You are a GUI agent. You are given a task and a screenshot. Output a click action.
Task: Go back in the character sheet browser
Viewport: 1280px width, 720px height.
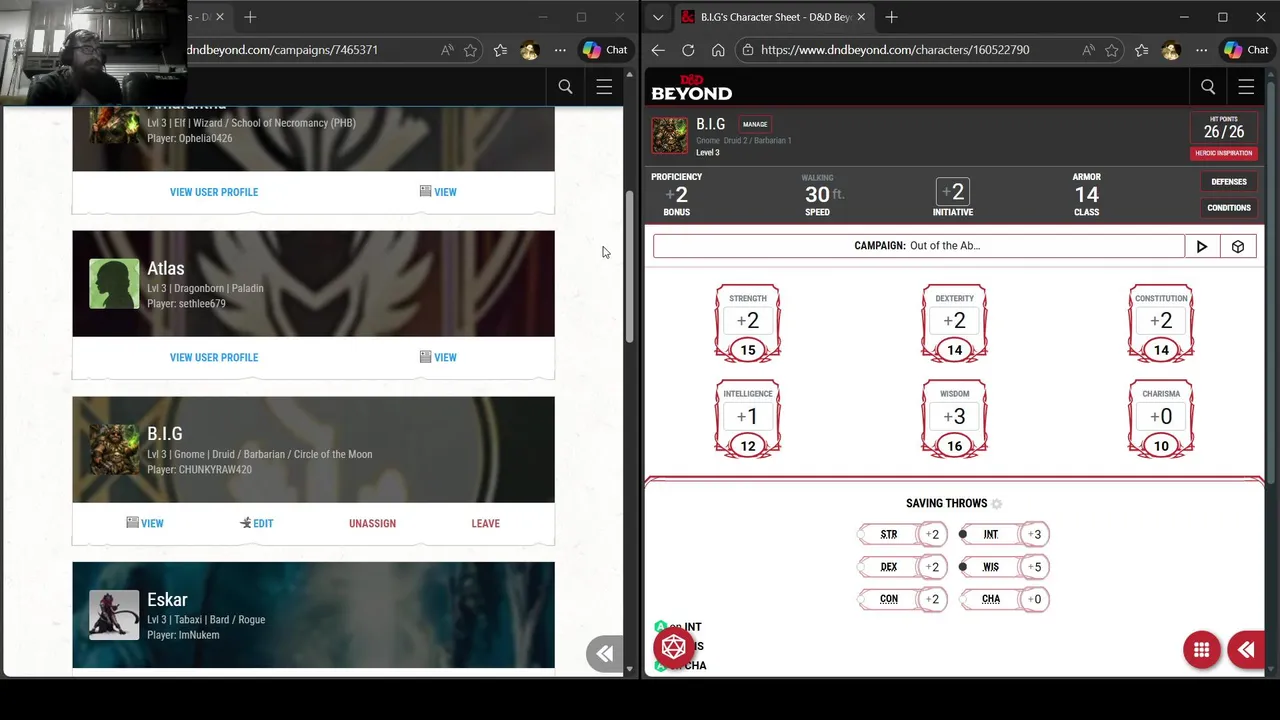[x=658, y=50]
